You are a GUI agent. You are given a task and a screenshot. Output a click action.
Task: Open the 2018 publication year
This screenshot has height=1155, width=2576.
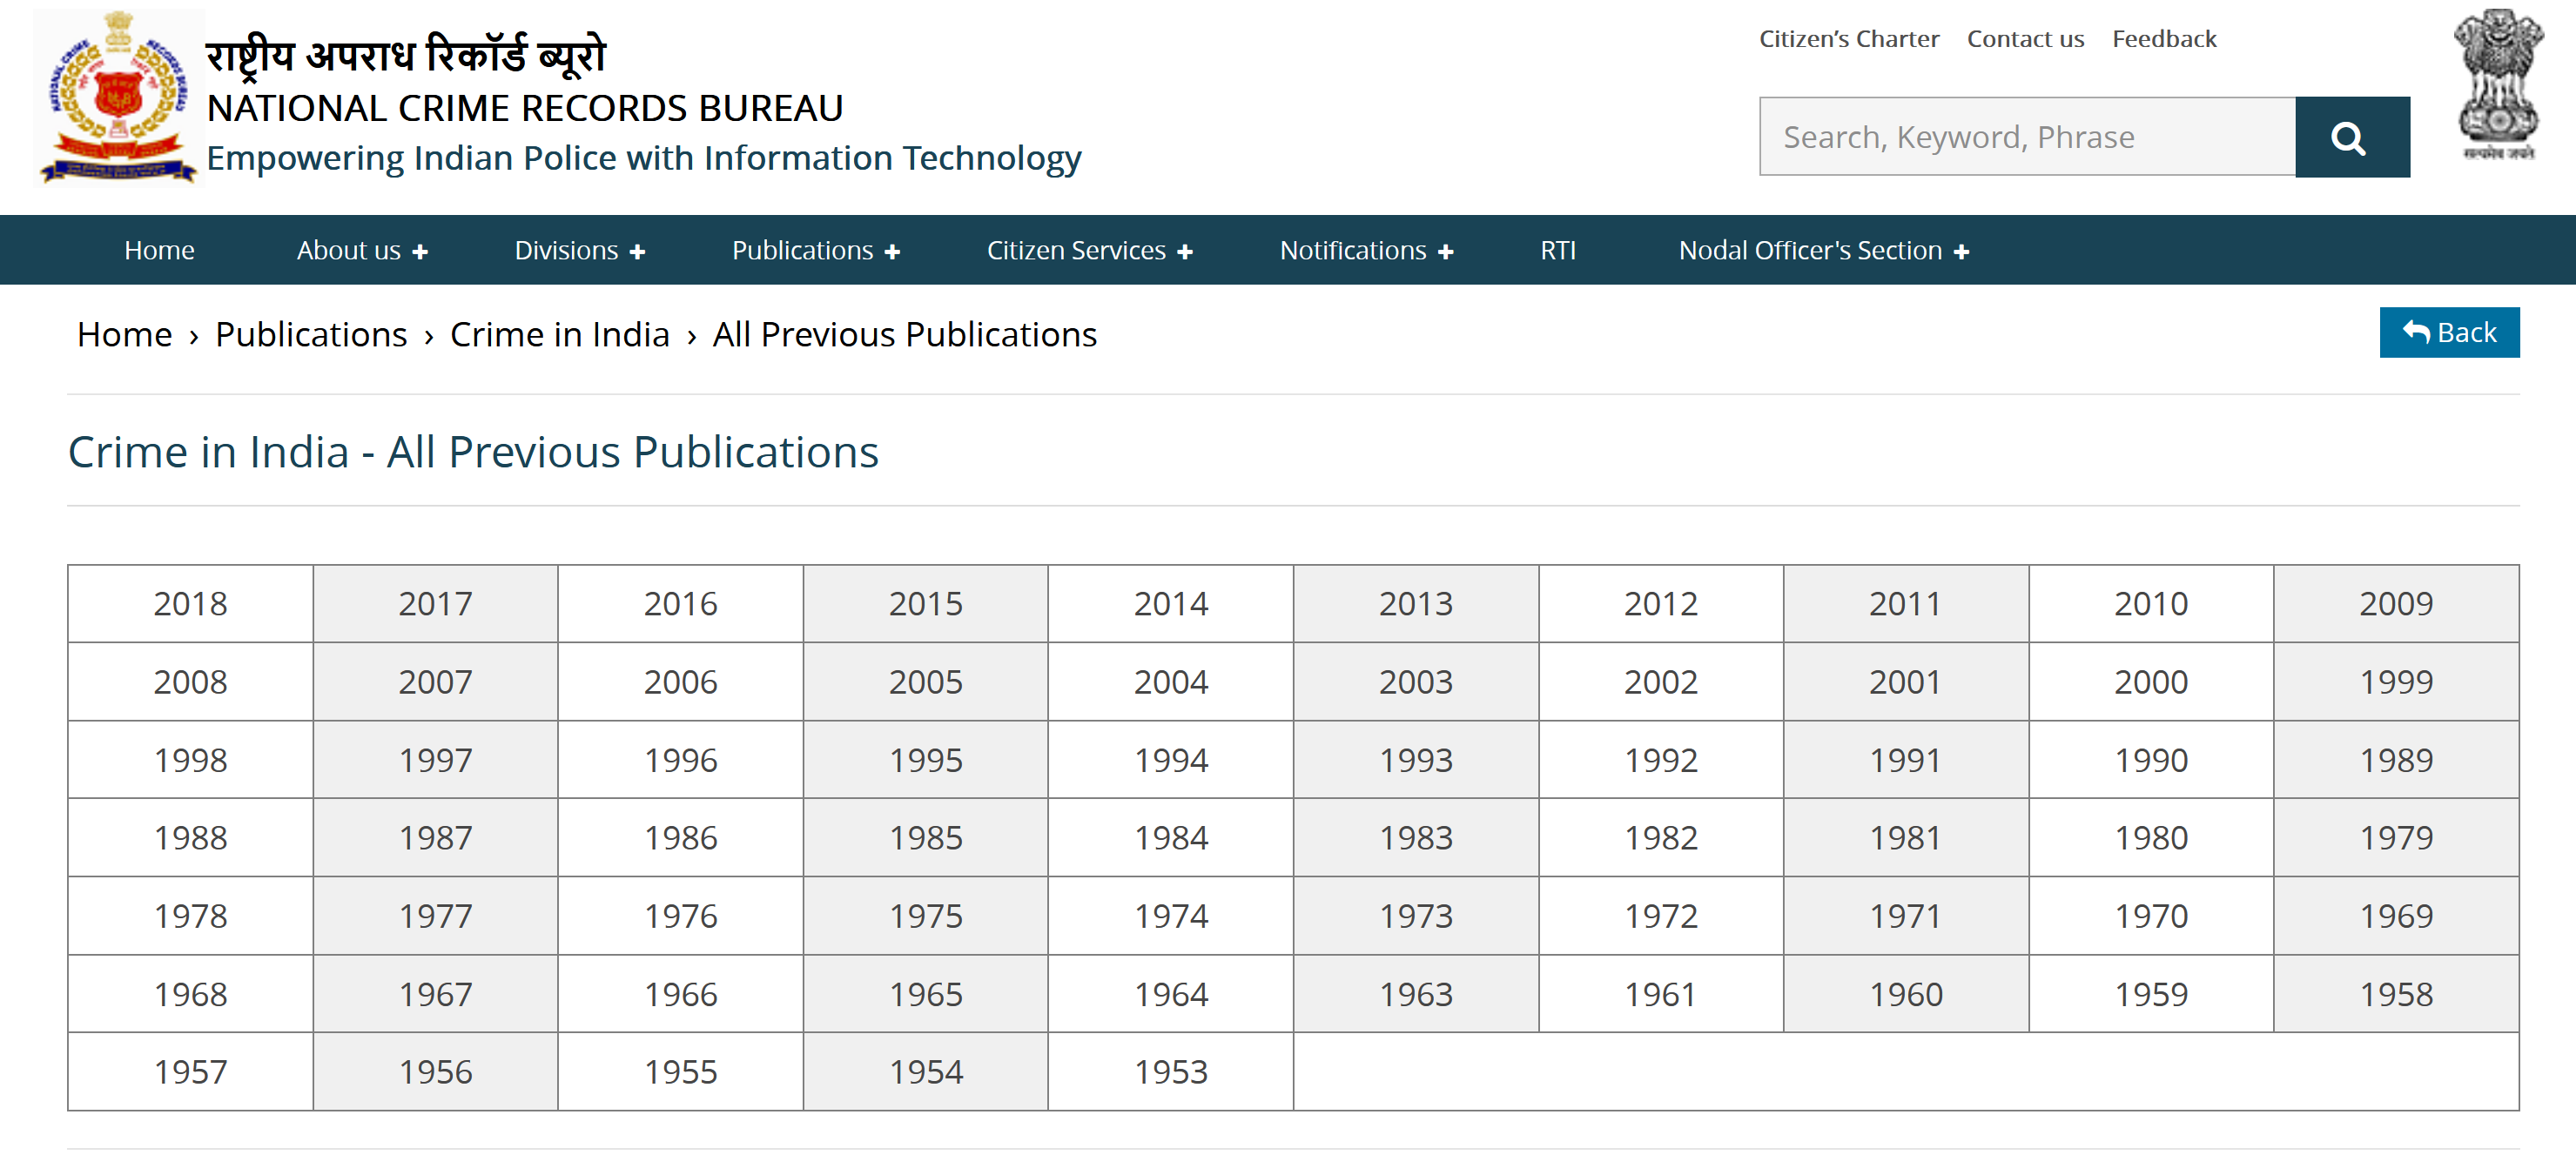[190, 604]
